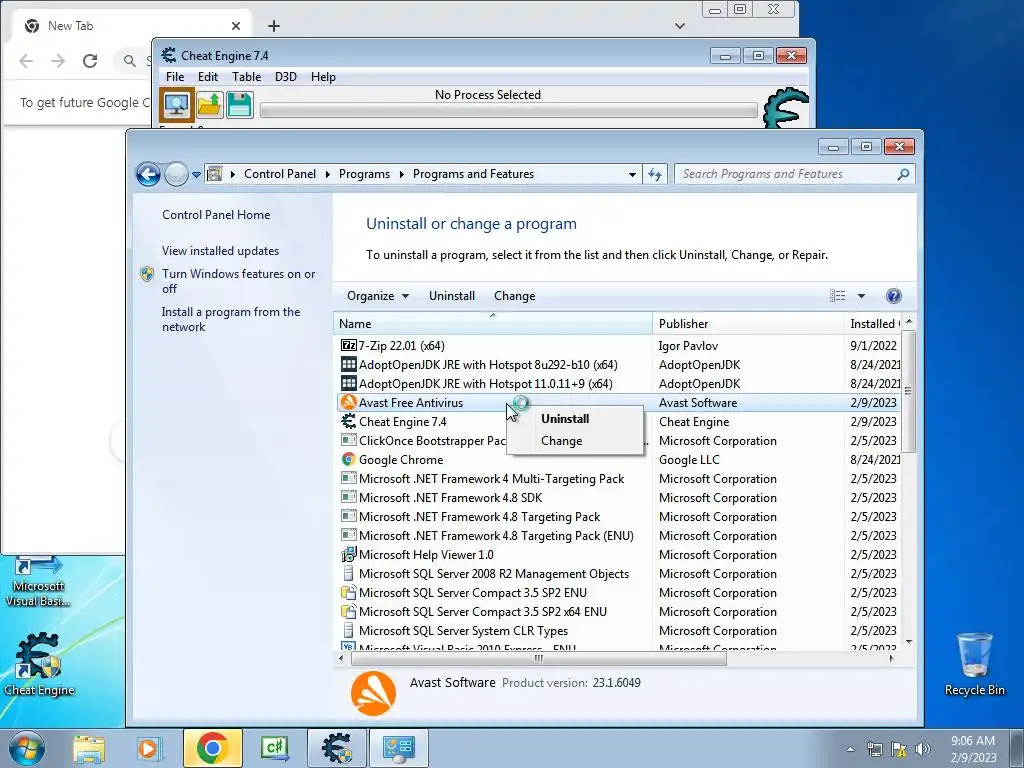Open the view options dropdown arrow
The height and width of the screenshot is (768, 1024).
coord(861,296)
